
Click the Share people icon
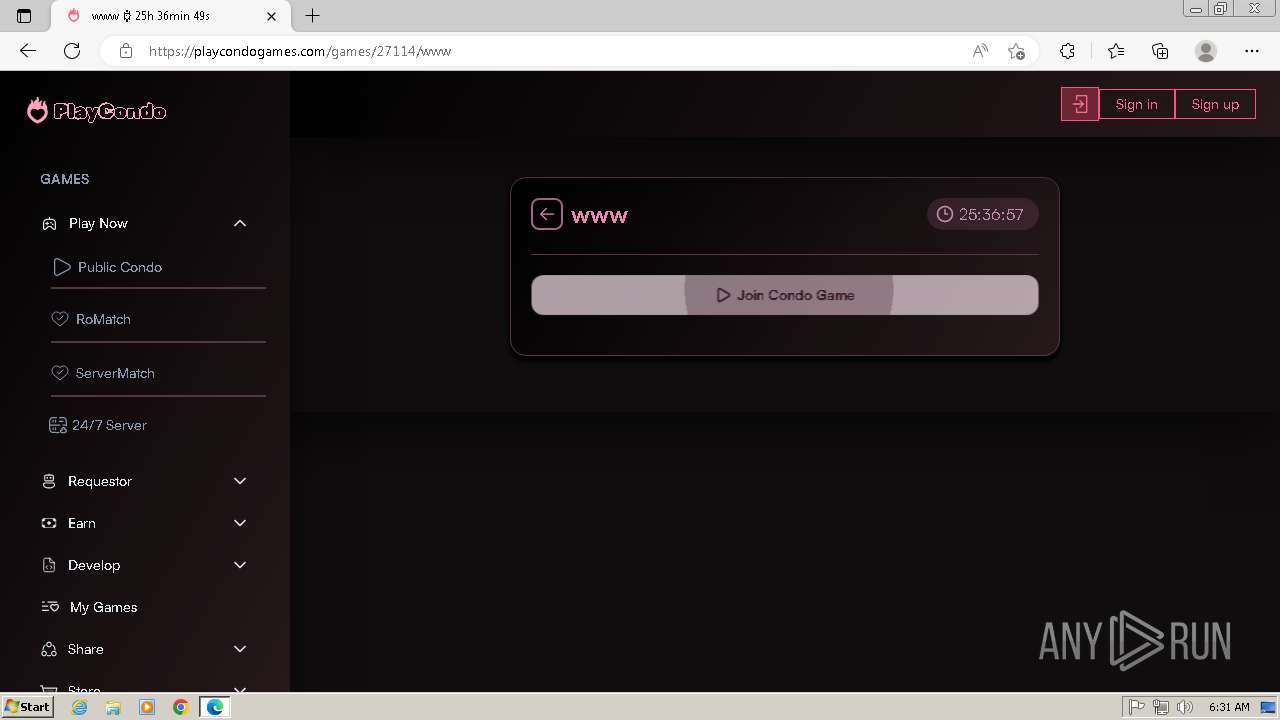click(x=49, y=649)
